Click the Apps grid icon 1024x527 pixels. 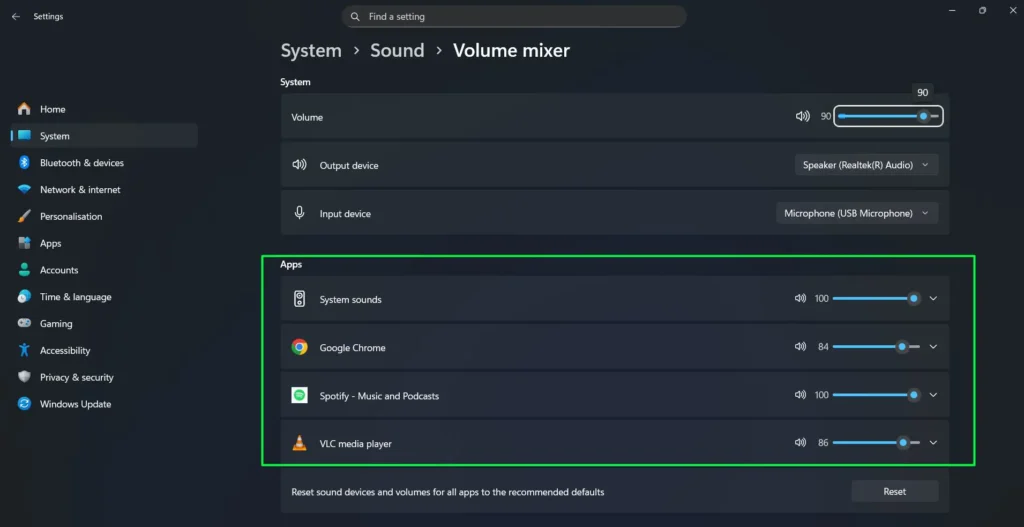[x=24, y=243]
